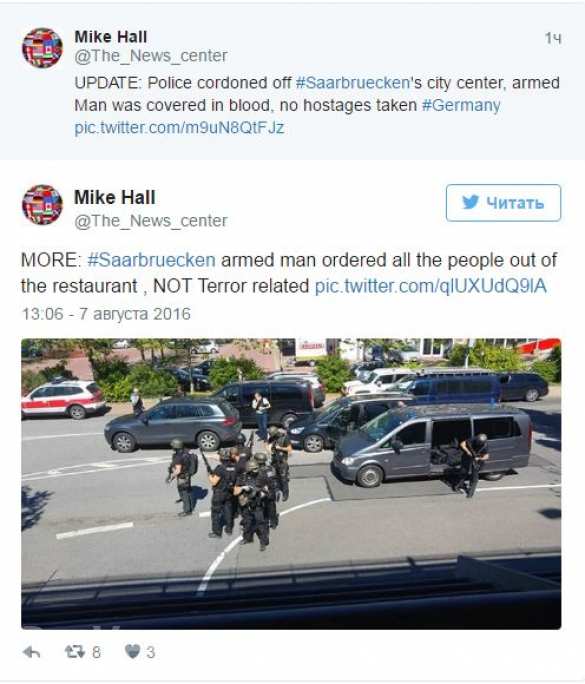This screenshot has width=585, height=684.
Task: Open Mike Hall avatar in main tweet
Action: click(x=42, y=205)
